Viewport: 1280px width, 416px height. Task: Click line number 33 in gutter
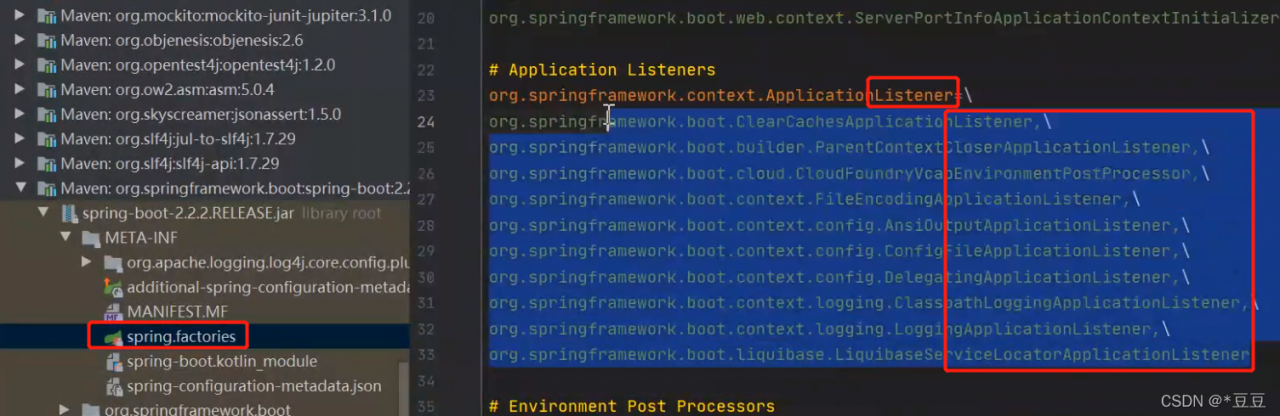pos(426,355)
